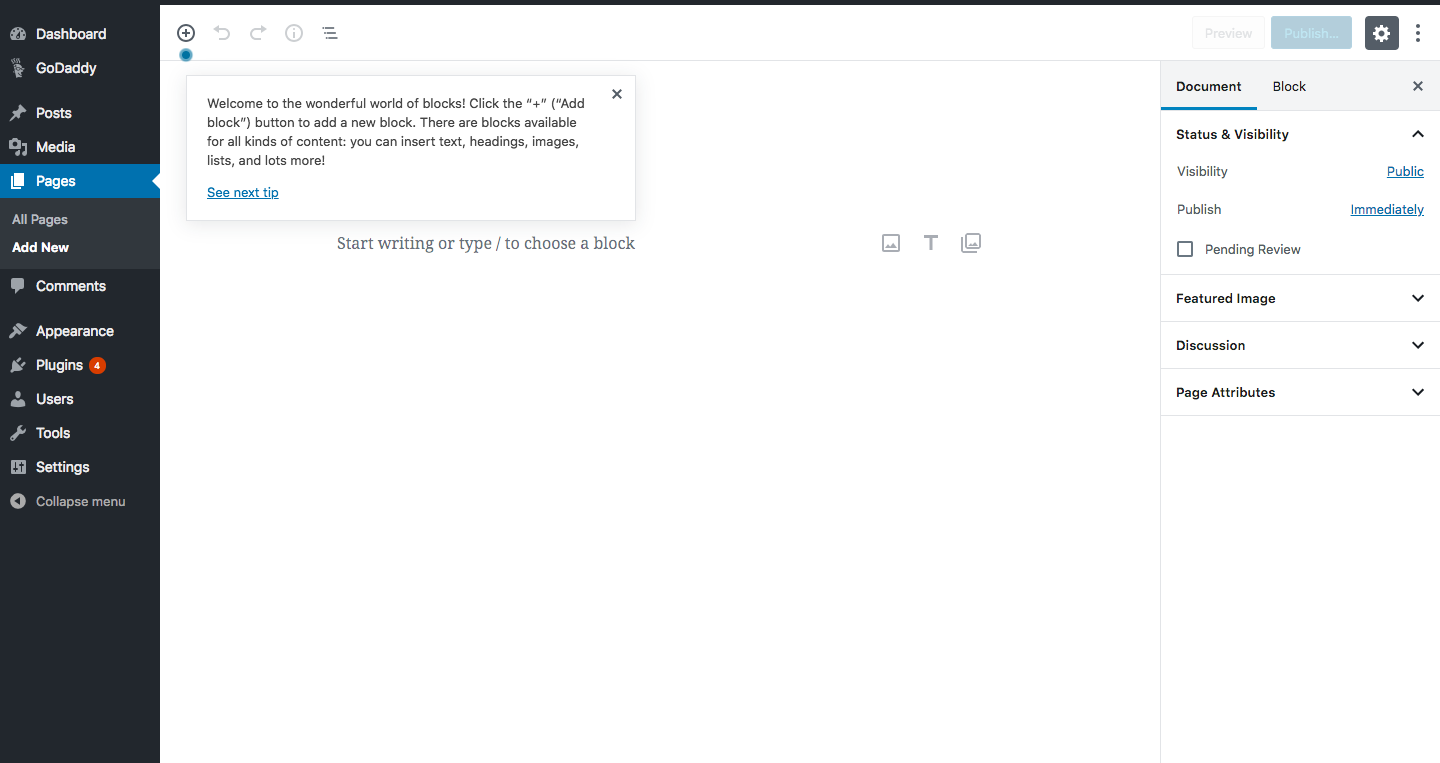Insert a Gallery block via shortcut icon
Image resolution: width=1440 pixels, height=763 pixels.
971,243
